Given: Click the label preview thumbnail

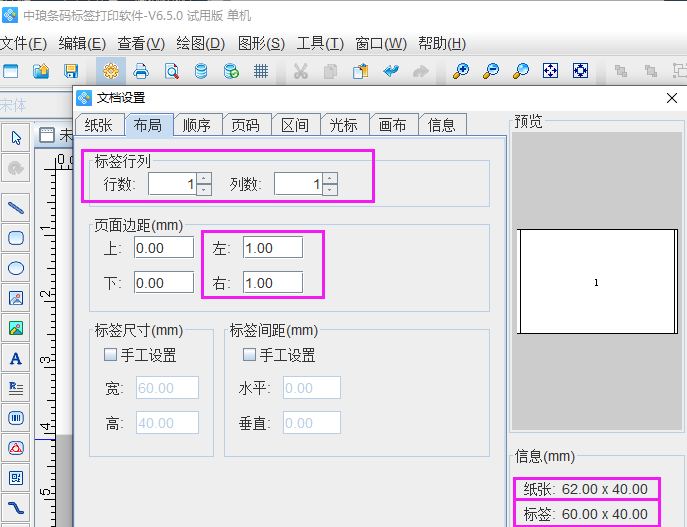Looking at the screenshot, I should (x=597, y=282).
